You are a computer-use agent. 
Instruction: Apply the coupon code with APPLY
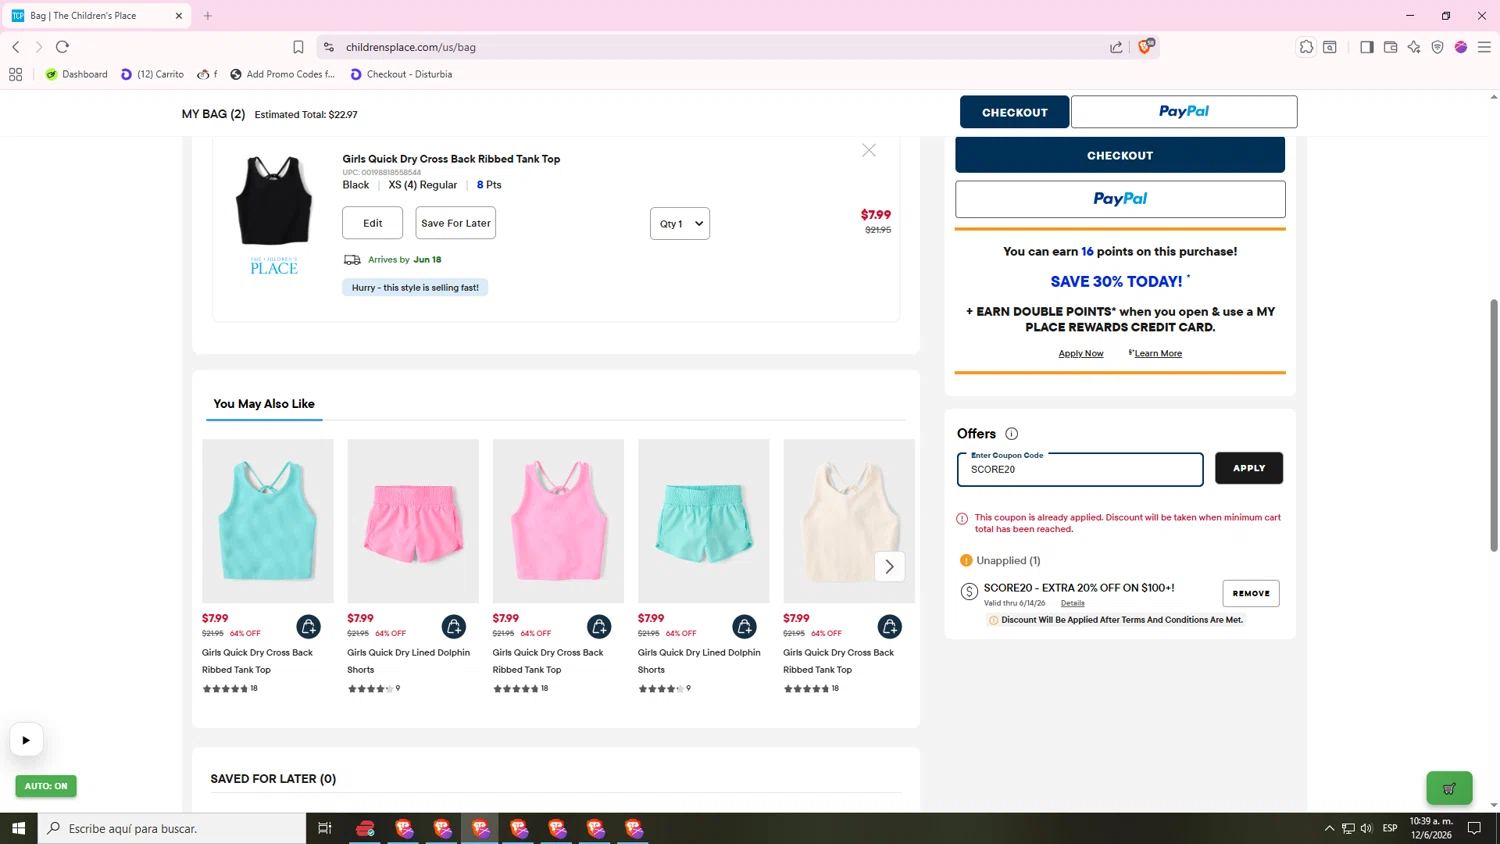[1249, 468]
